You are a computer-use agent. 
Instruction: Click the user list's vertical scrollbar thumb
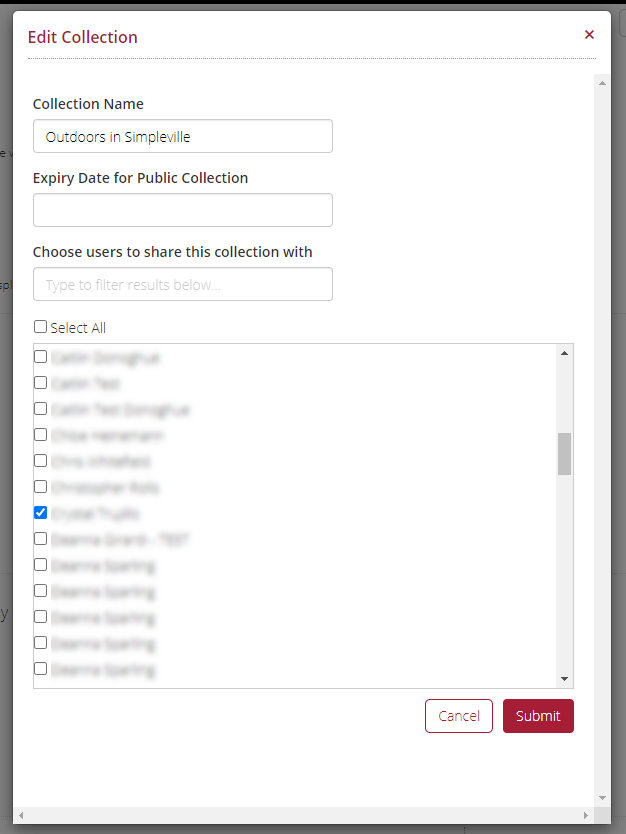[564, 454]
